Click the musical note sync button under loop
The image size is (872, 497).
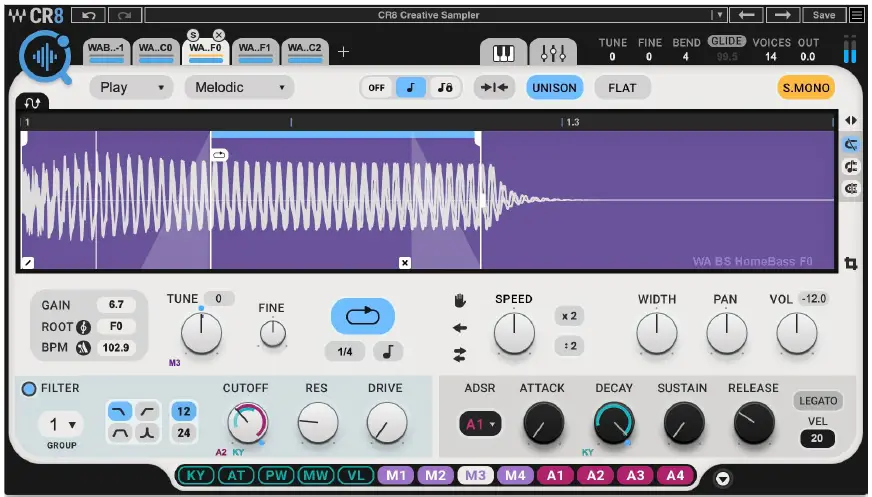click(x=388, y=351)
